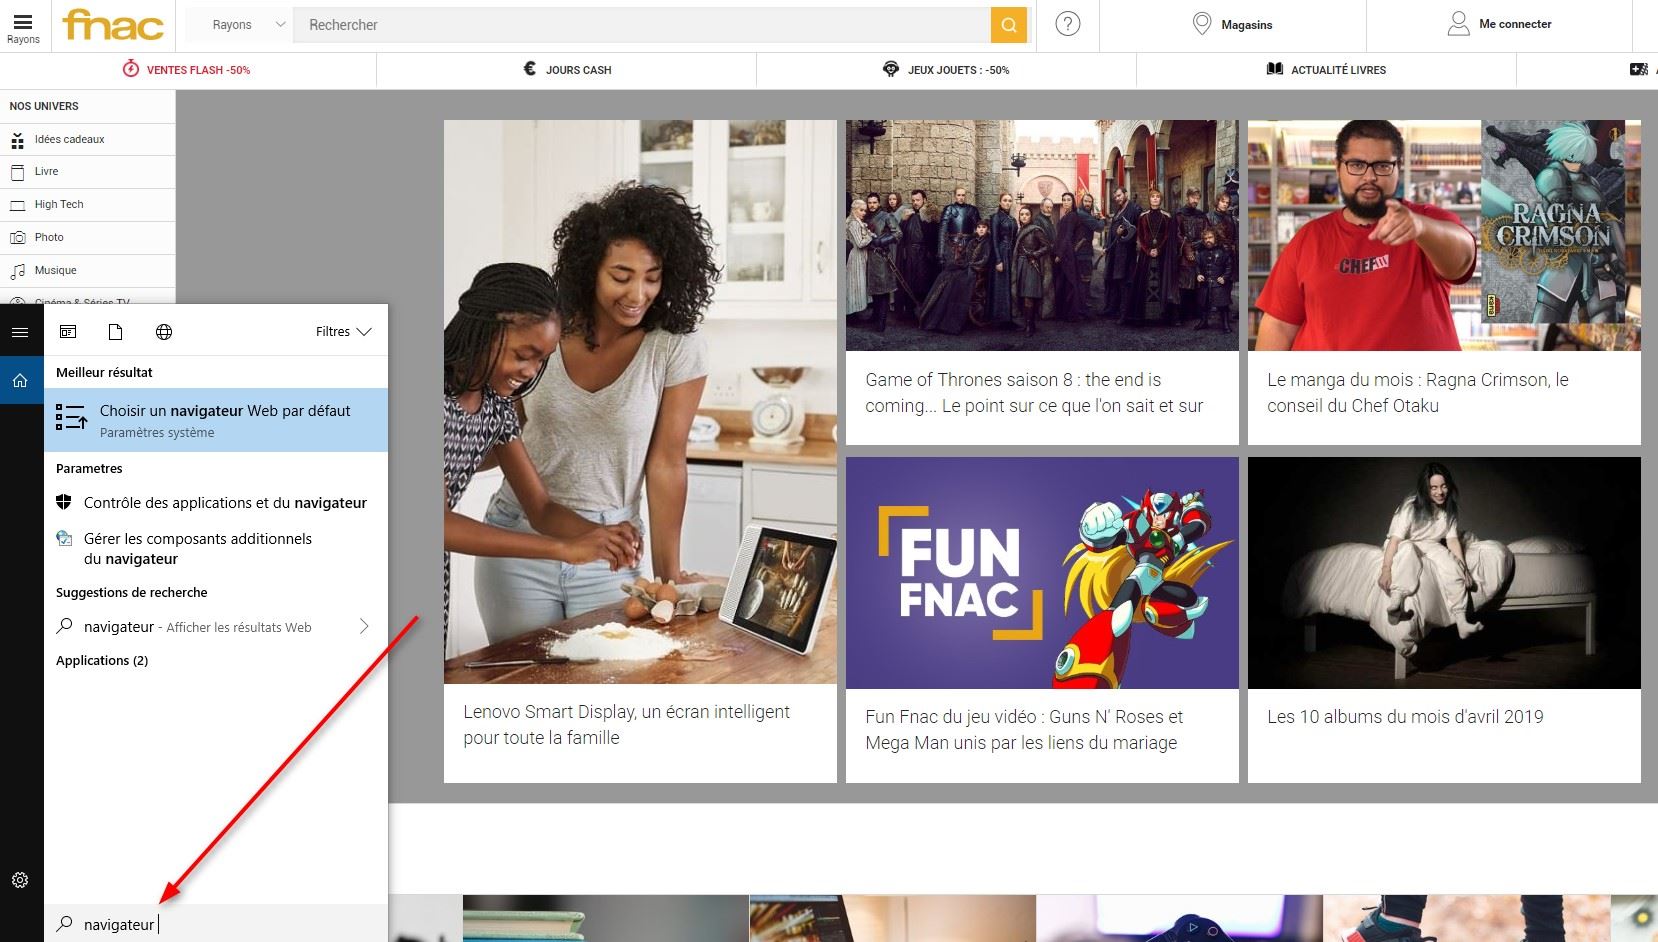Select Idées cadeaux in Nos Univers

pyautogui.click(x=88, y=140)
